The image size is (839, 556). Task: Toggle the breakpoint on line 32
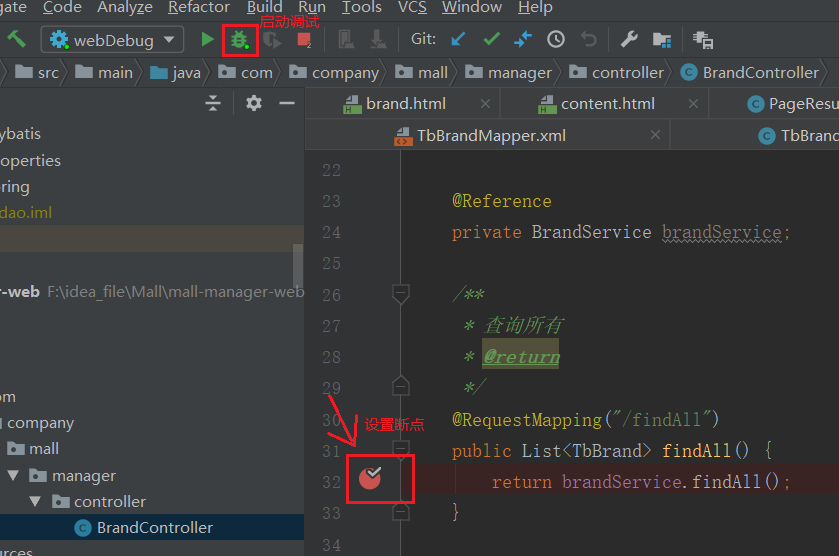tap(370, 478)
